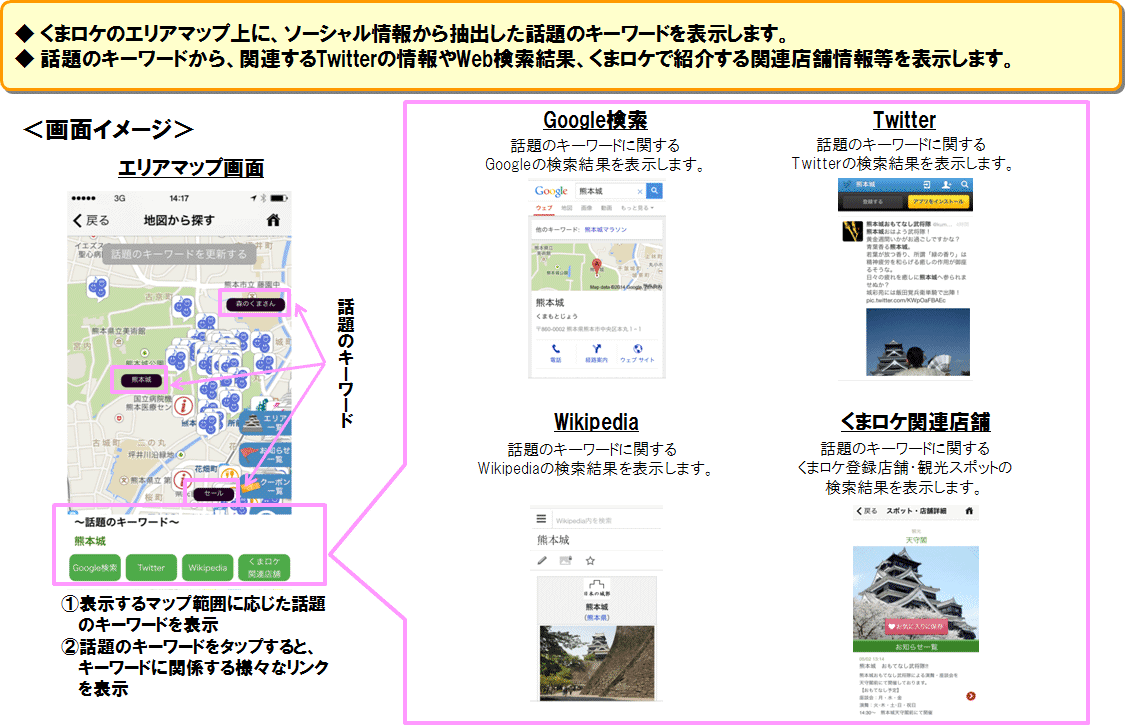Tap the blue smiley marker near イエズス聖心病院
Viewport: 1125px width, 725px height.
pos(98,288)
